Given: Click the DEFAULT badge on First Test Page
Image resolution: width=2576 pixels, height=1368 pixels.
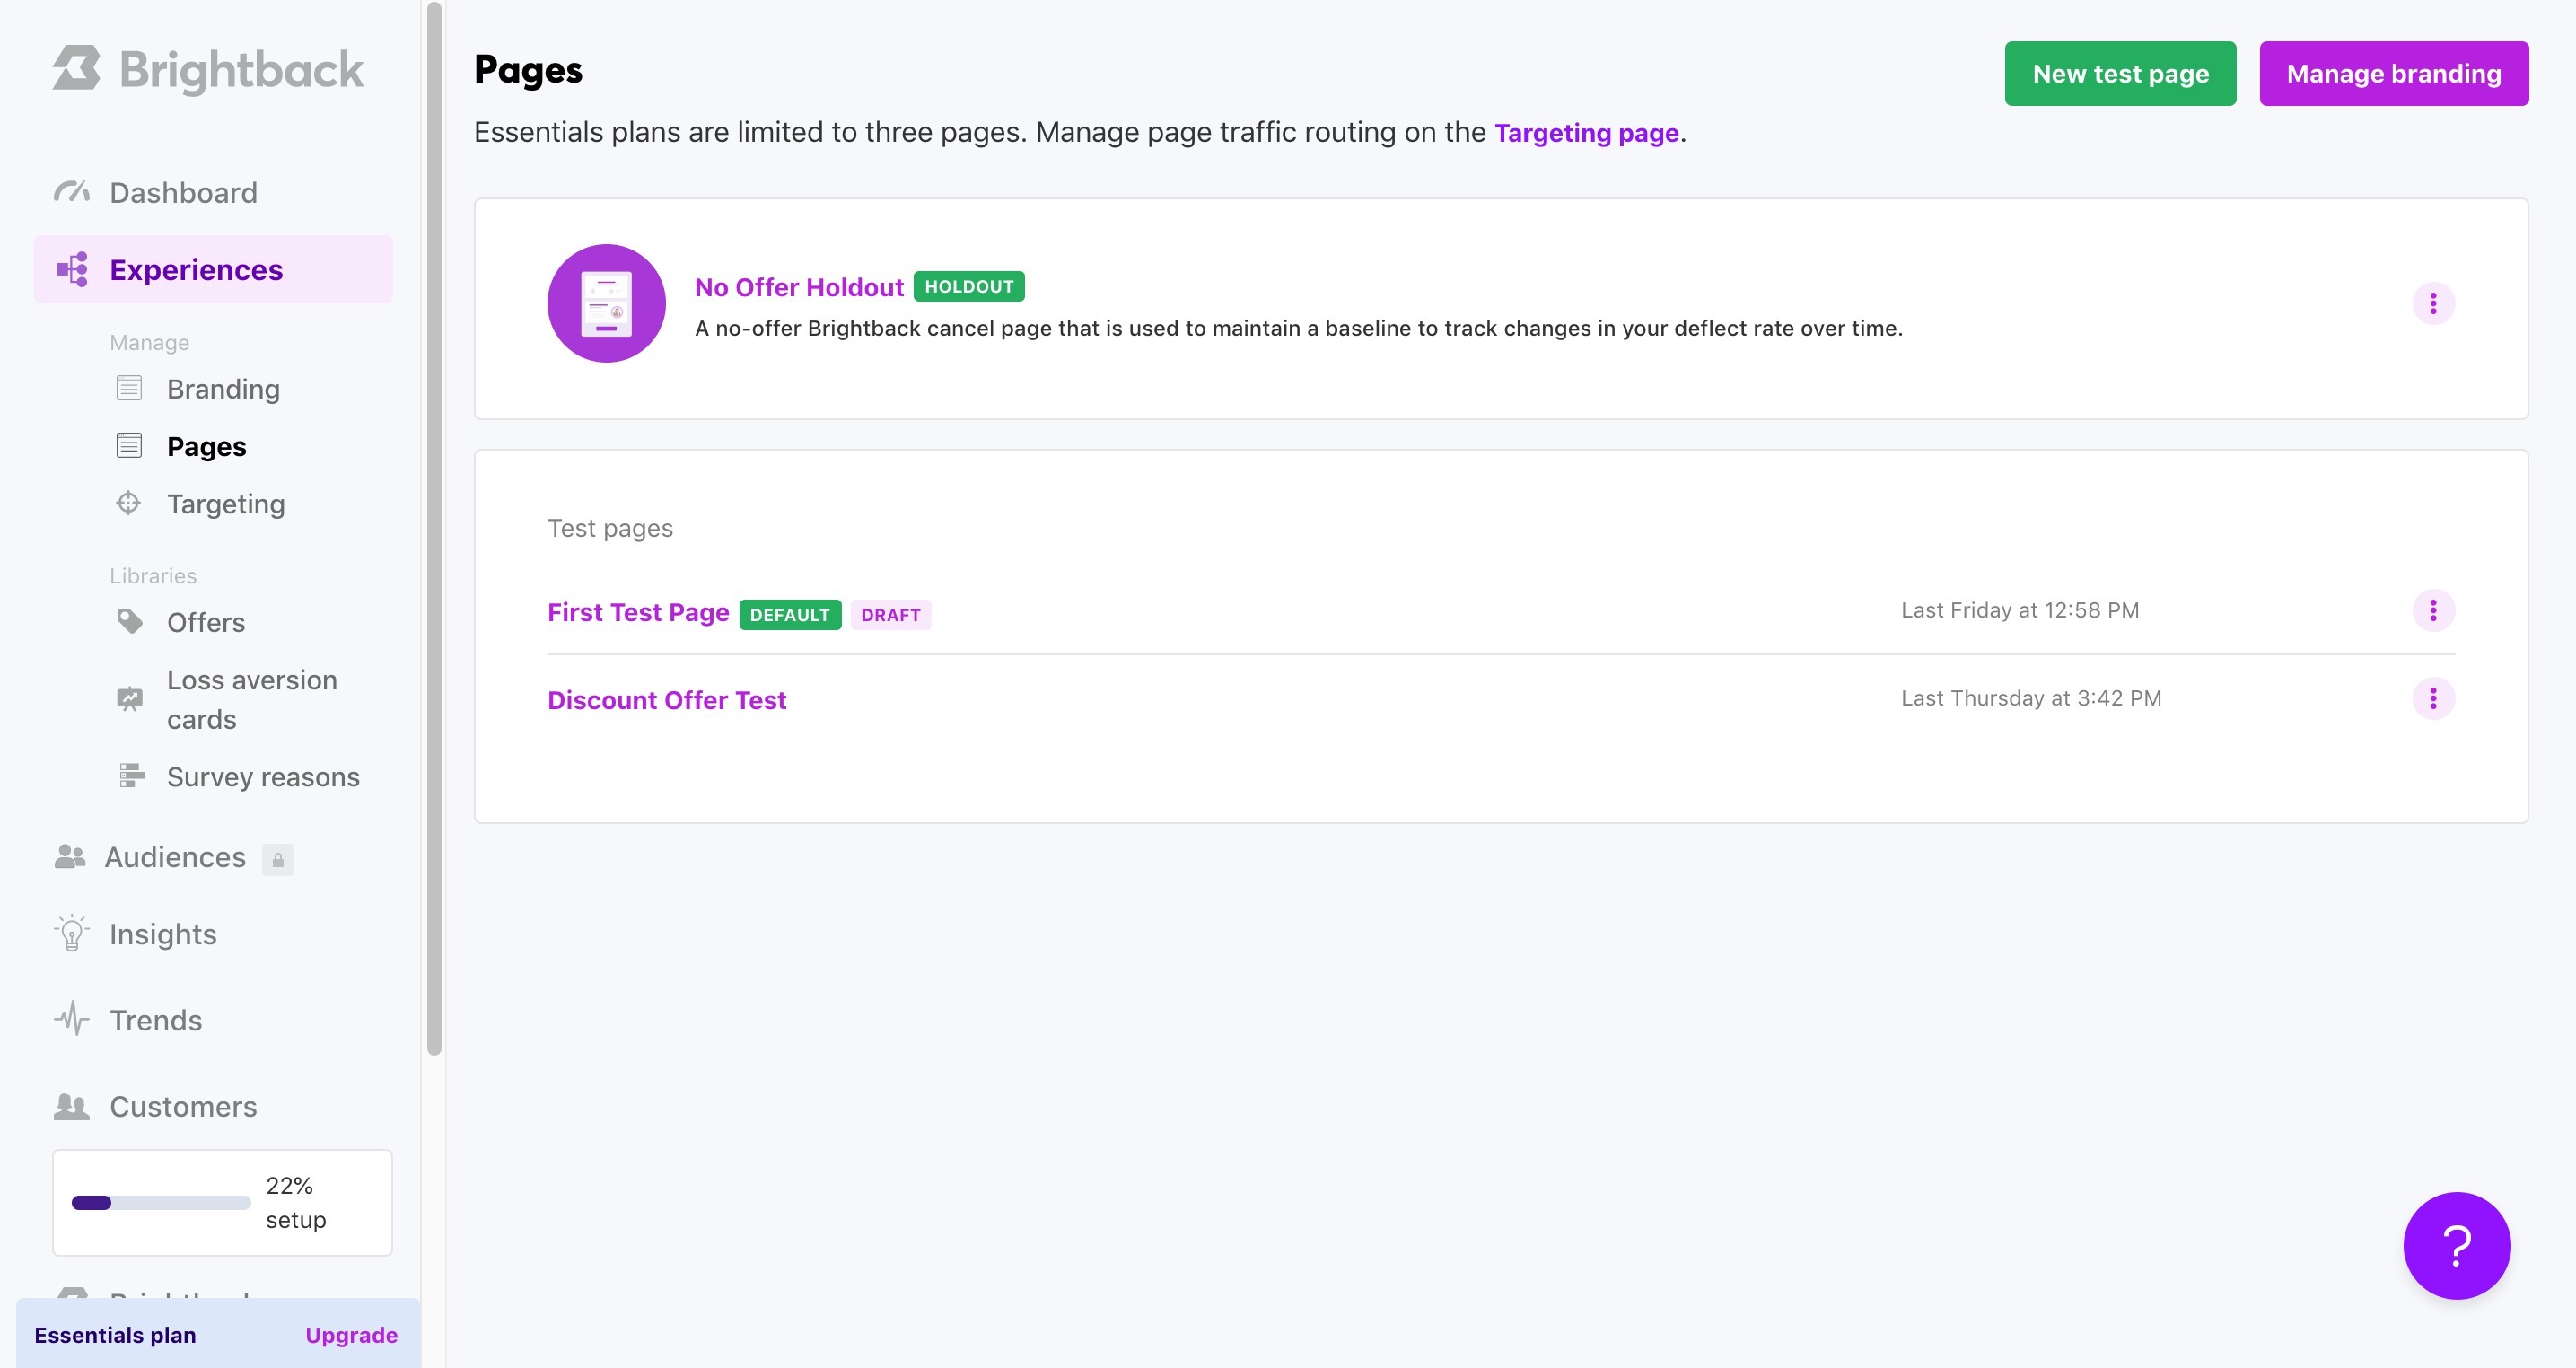Looking at the screenshot, I should click(790, 614).
